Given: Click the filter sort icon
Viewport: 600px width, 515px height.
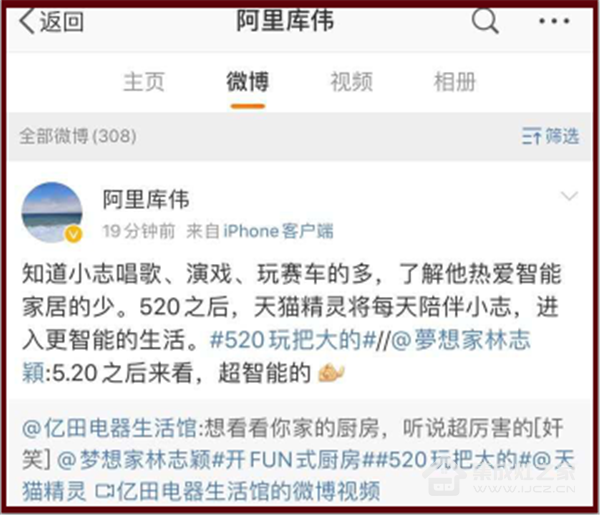Looking at the screenshot, I should (x=532, y=136).
